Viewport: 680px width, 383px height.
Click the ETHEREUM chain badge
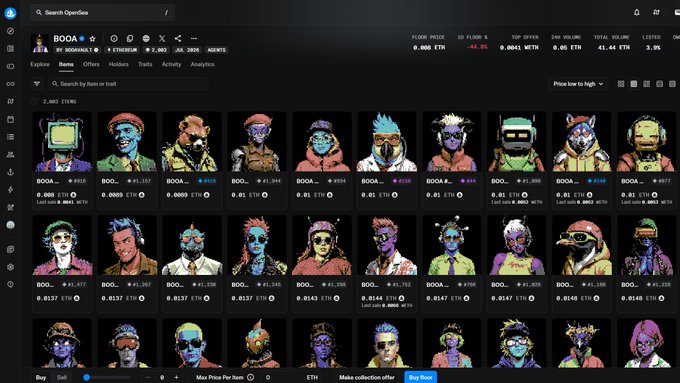[x=122, y=50]
